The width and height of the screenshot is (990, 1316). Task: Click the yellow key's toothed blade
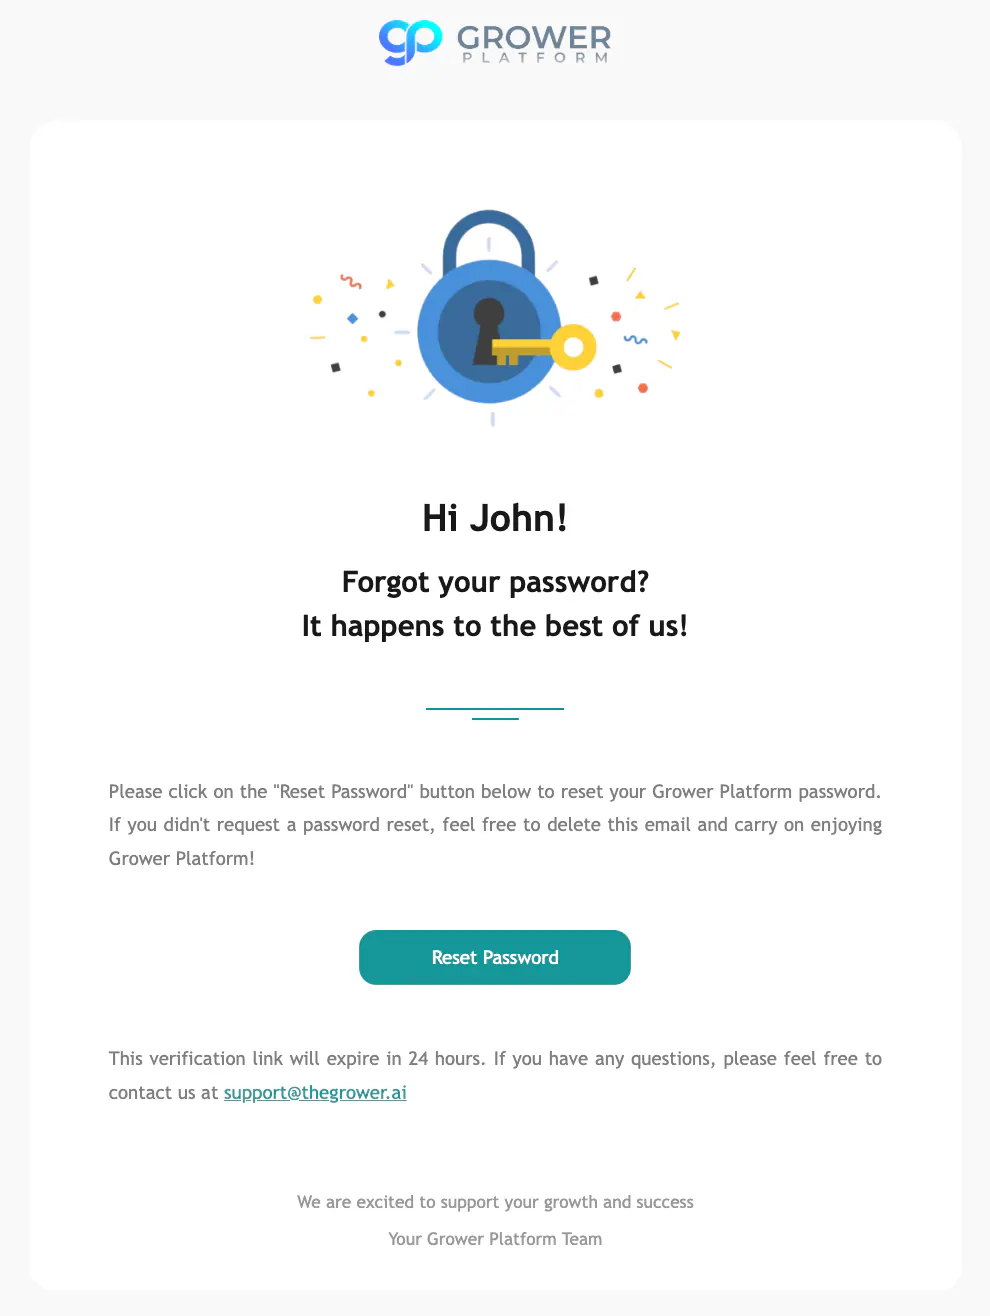tap(520, 350)
